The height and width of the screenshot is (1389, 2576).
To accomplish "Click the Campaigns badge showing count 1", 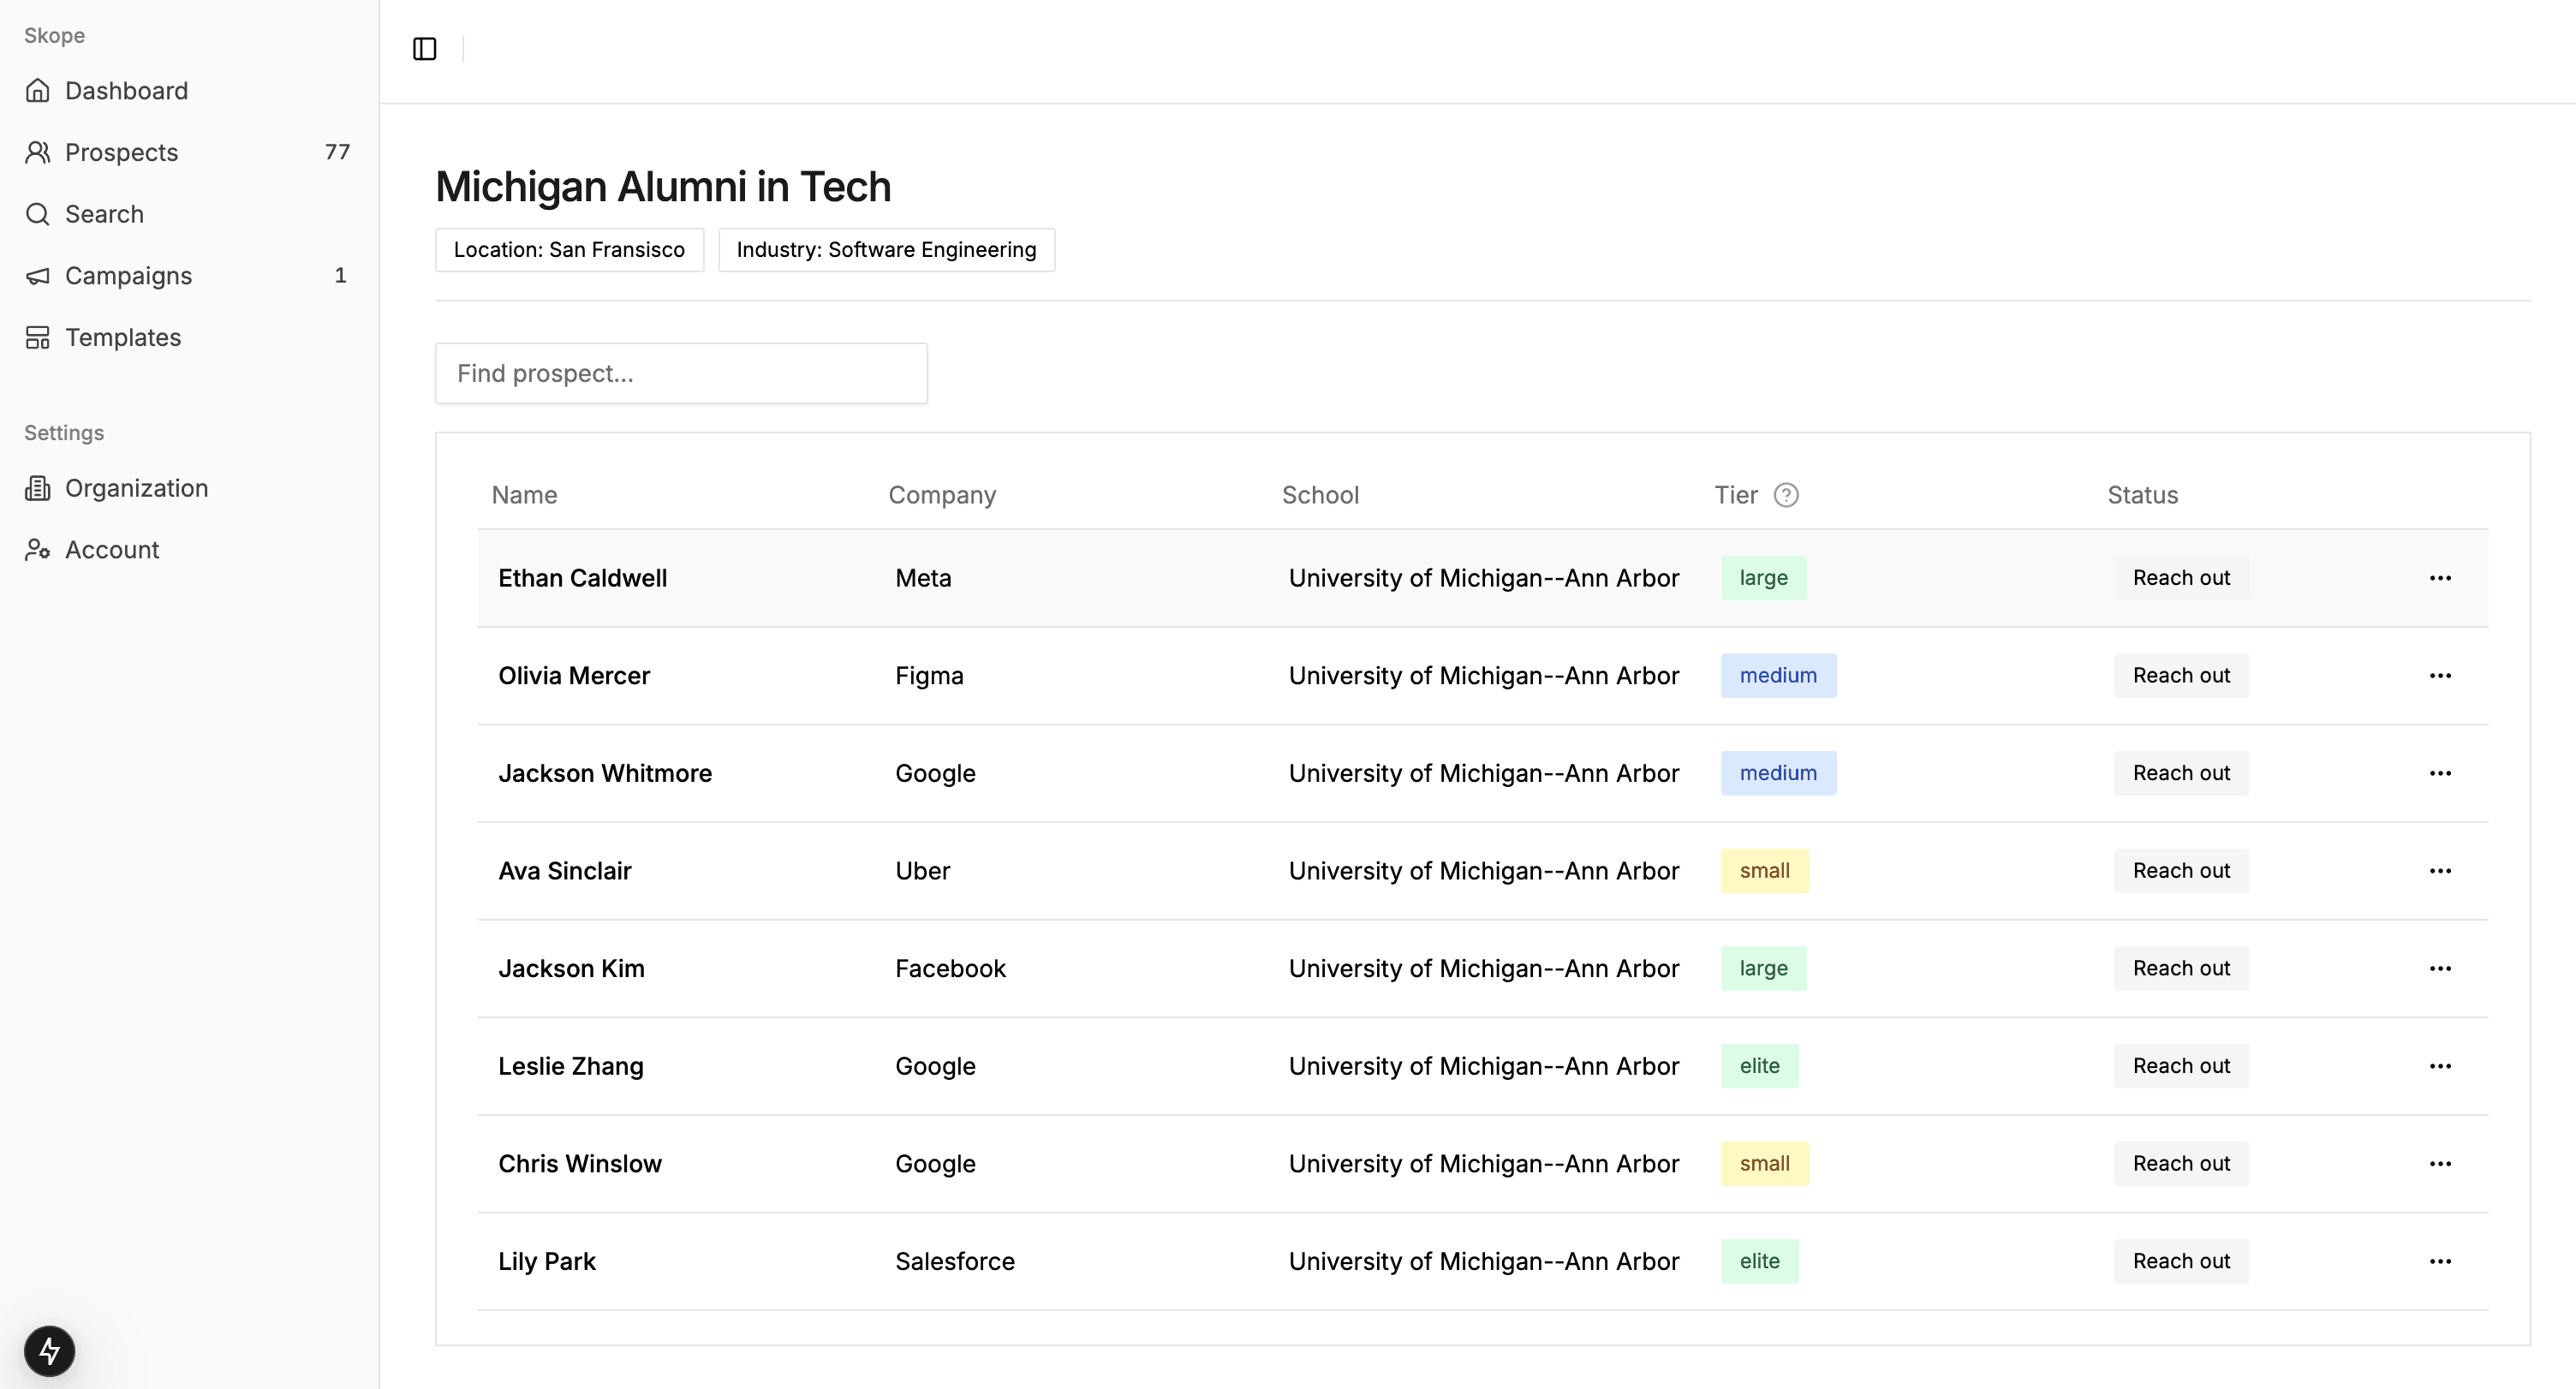I will [x=340, y=276].
